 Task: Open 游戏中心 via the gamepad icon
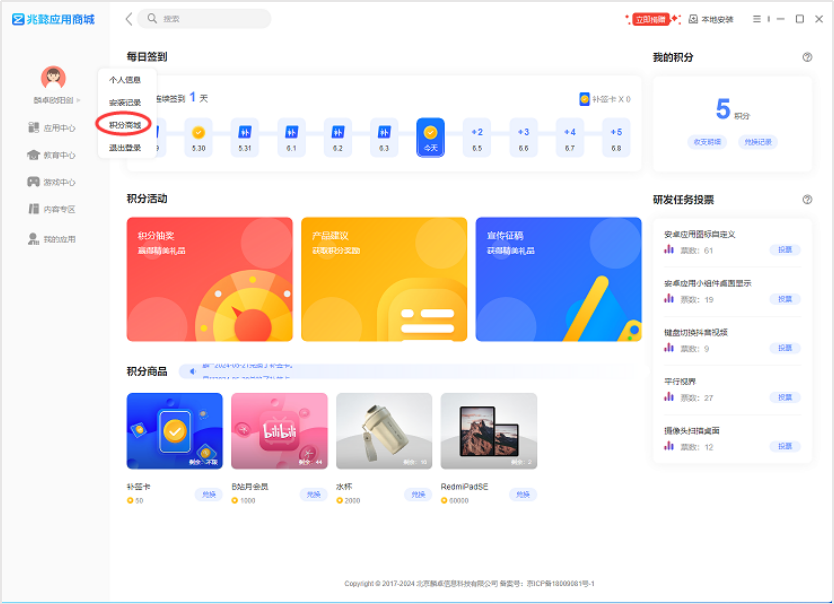(x=34, y=182)
